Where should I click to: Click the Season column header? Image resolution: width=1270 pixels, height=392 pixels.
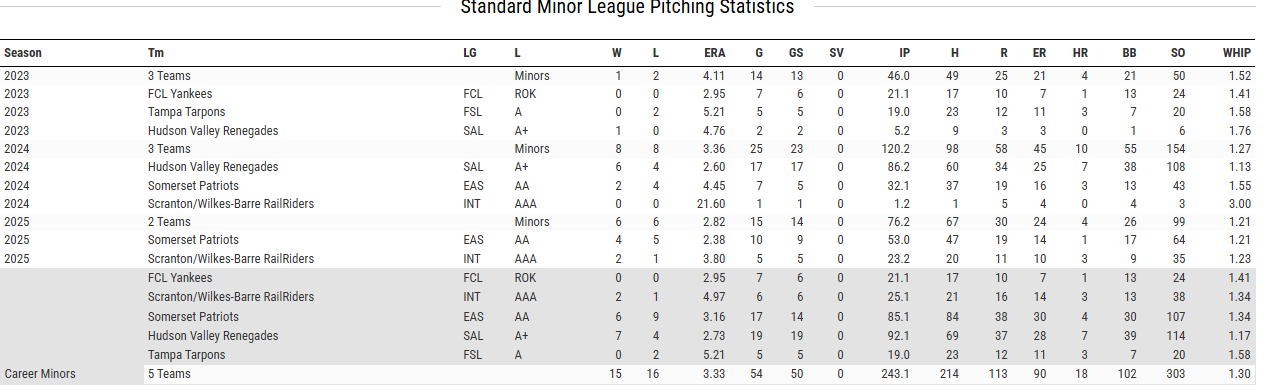point(23,53)
